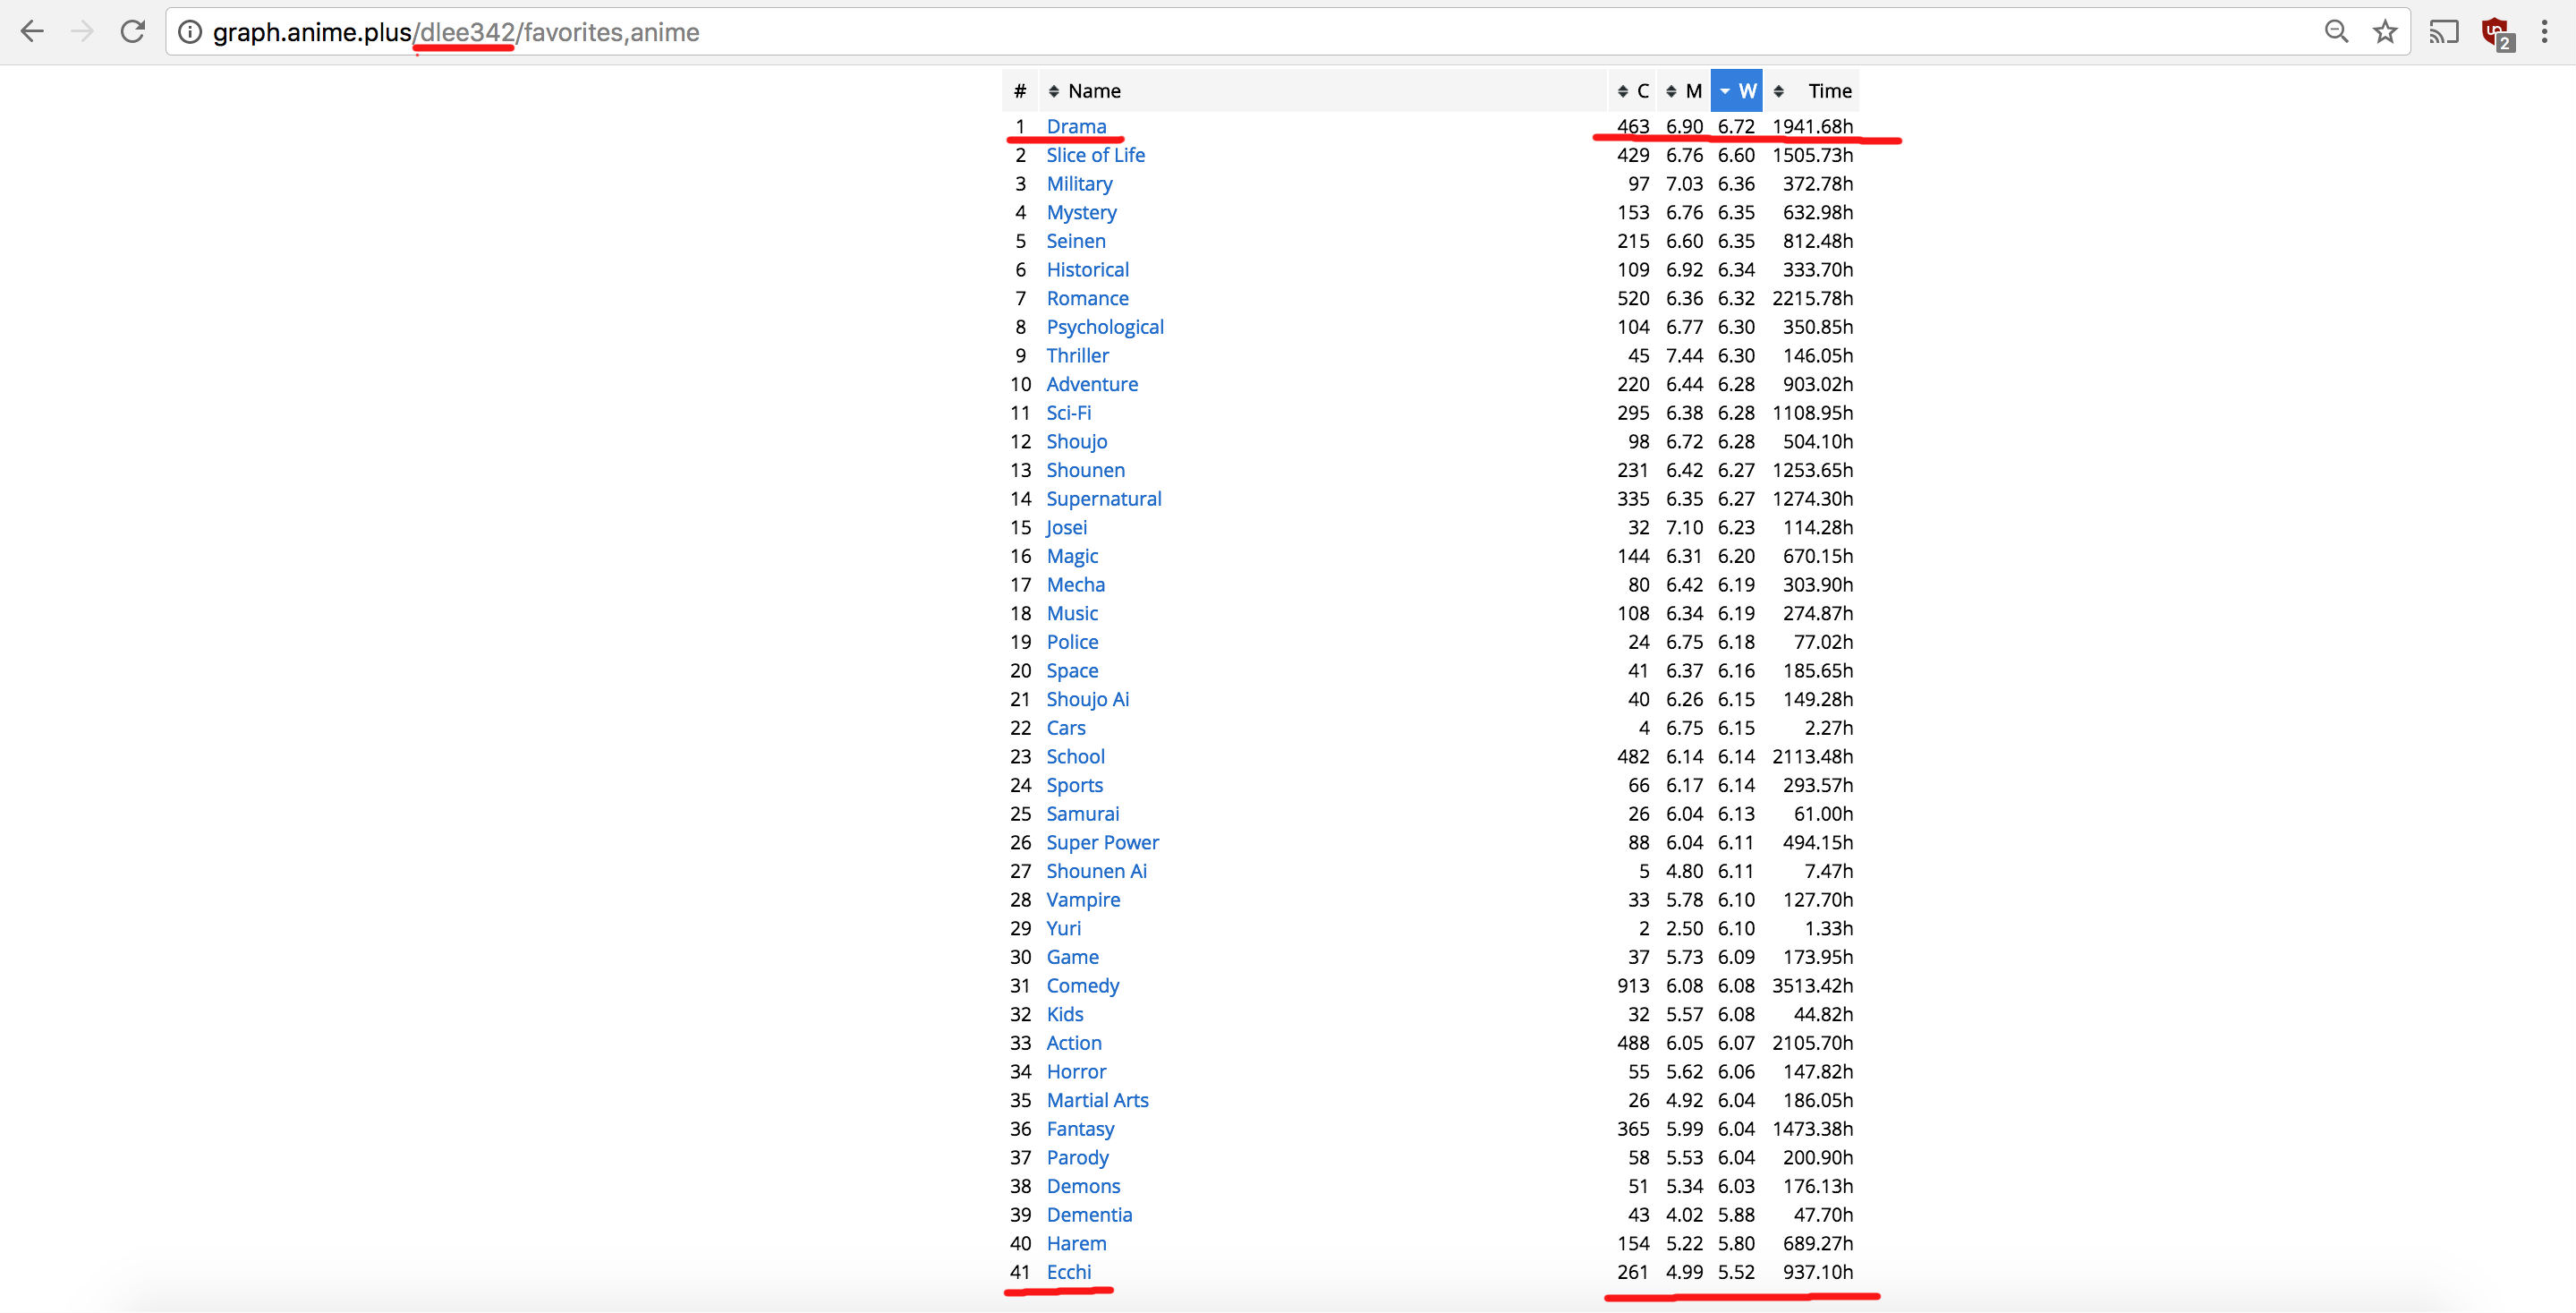This screenshot has width=2576, height=1313.
Task: Open the Slice of Life link
Action: (x=1095, y=155)
